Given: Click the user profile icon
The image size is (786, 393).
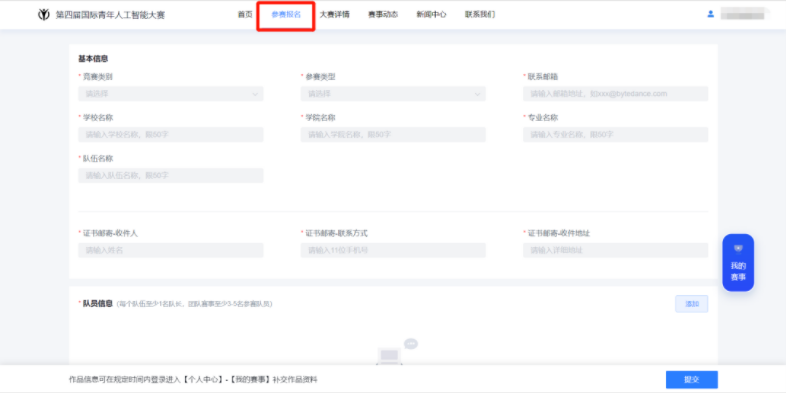Looking at the screenshot, I should coord(710,15).
